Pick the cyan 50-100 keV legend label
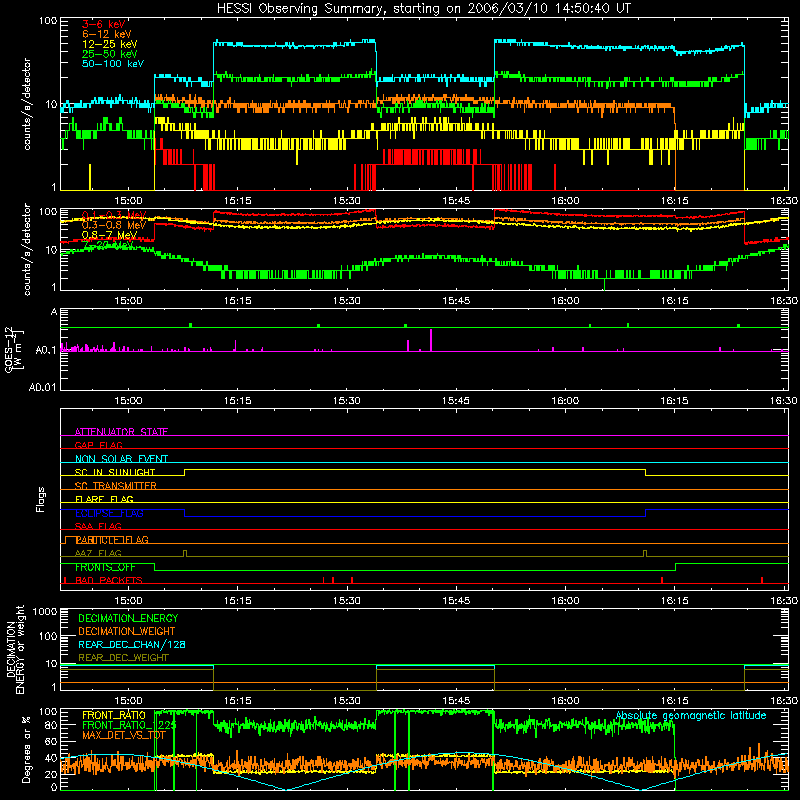 113,64
